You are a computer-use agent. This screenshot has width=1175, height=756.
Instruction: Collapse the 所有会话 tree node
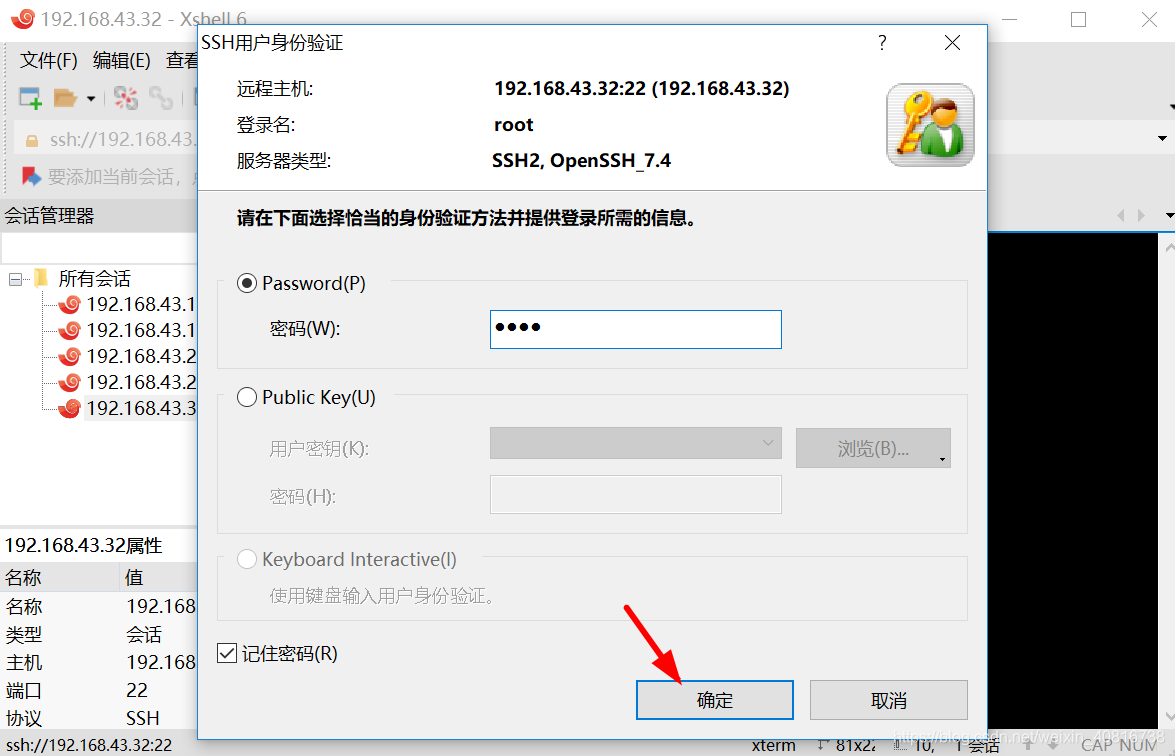pyautogui.click(x=15, y=279)
